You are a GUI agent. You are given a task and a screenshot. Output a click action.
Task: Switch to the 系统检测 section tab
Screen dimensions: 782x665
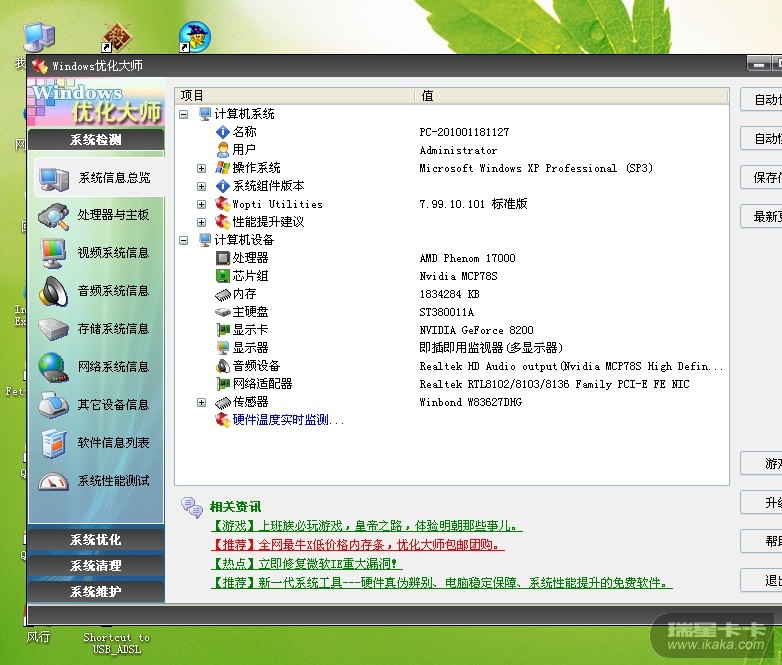[x=96, y=140]
